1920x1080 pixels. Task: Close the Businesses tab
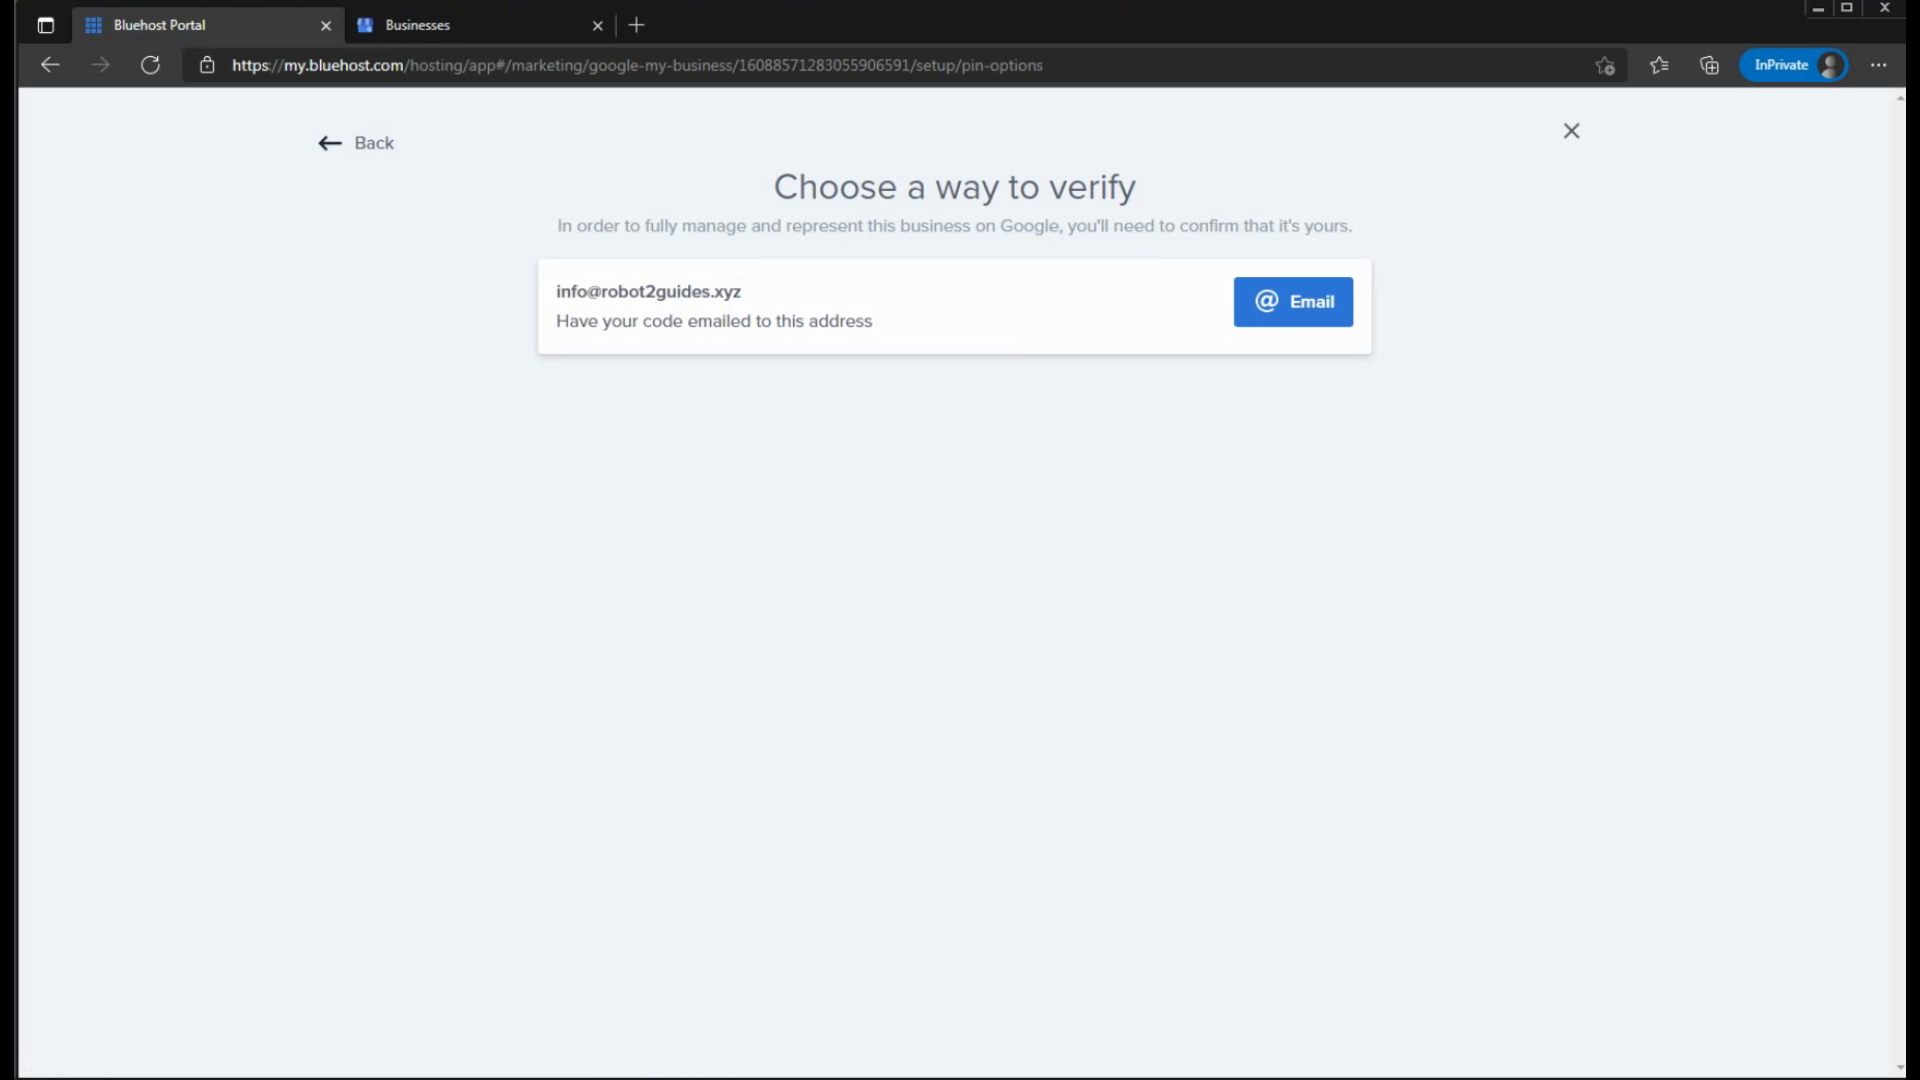[597, 26]
